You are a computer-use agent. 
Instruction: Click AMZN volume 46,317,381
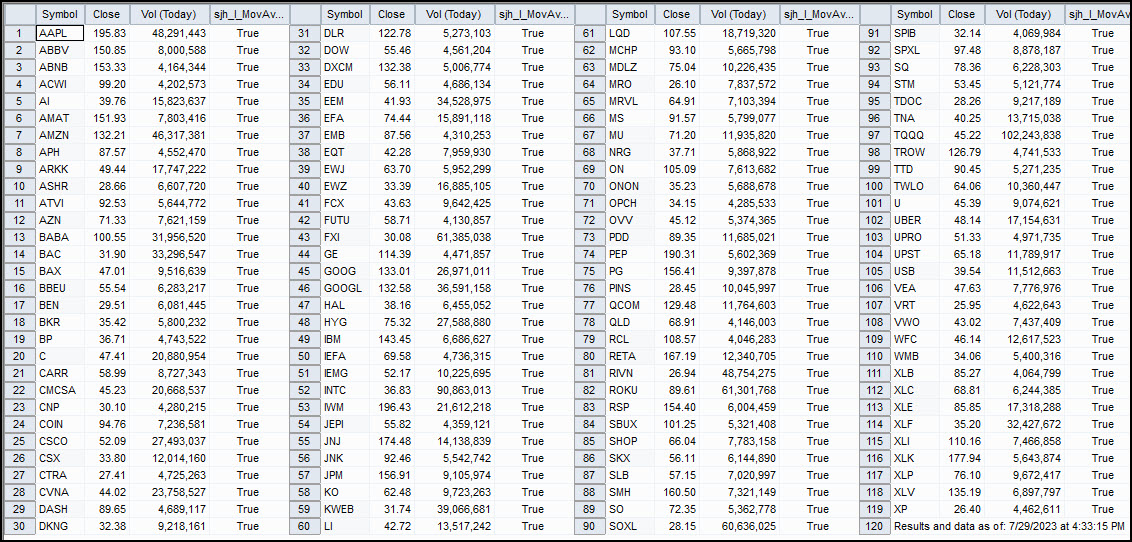pos(170,135)
